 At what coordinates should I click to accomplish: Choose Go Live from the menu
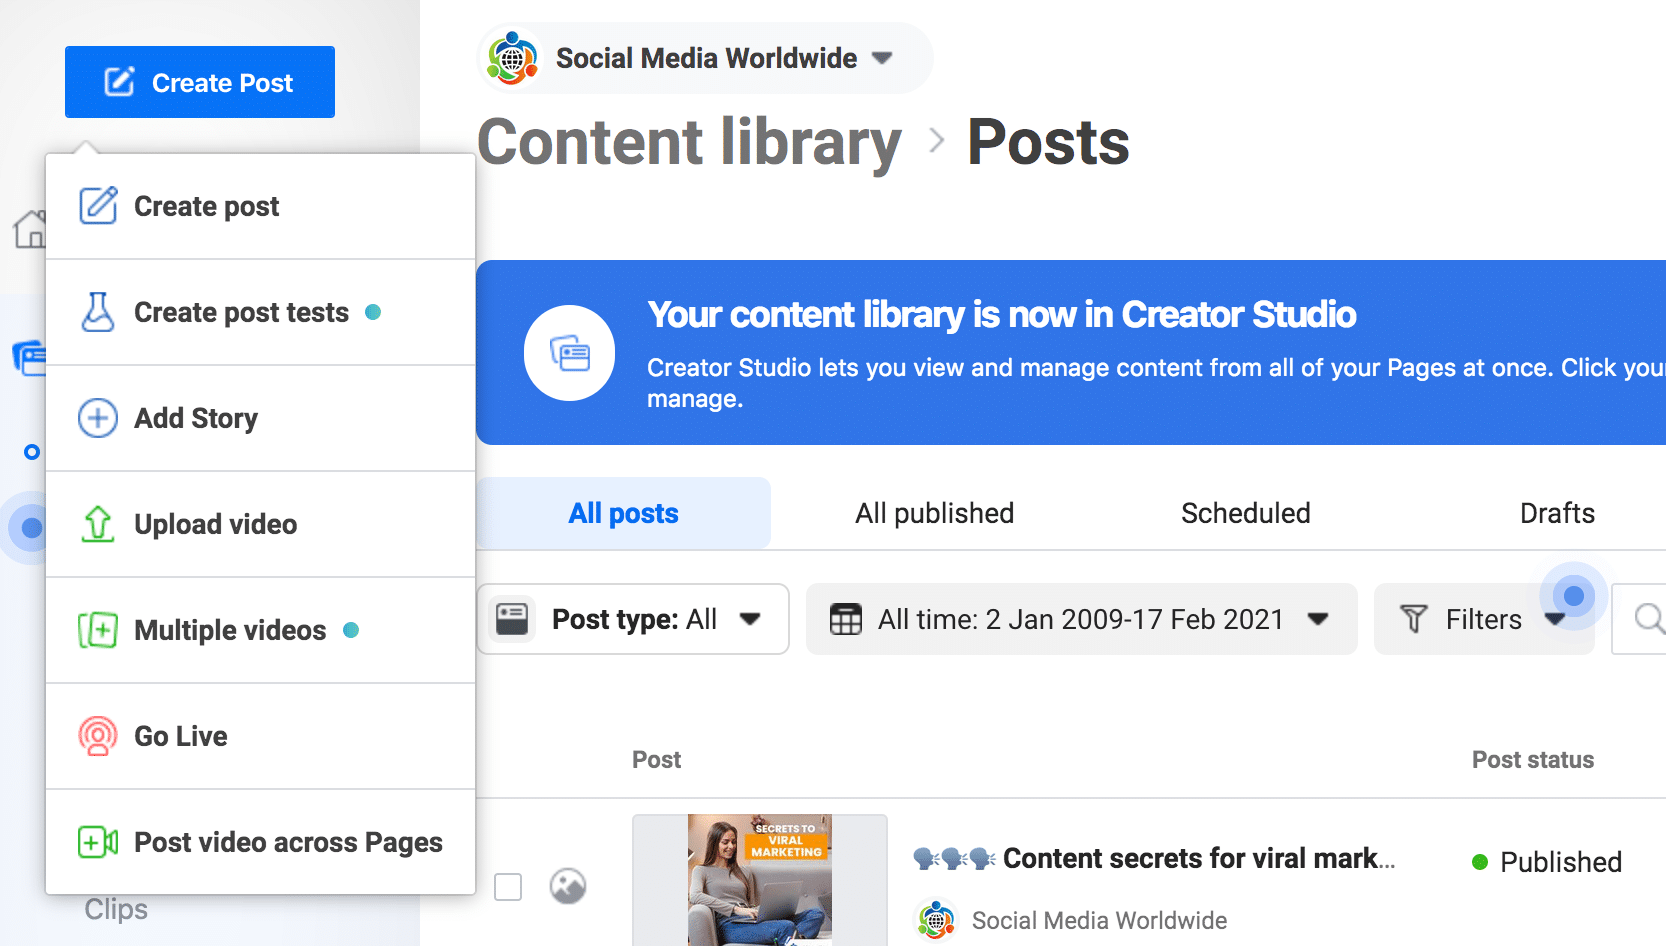point(260,736)
